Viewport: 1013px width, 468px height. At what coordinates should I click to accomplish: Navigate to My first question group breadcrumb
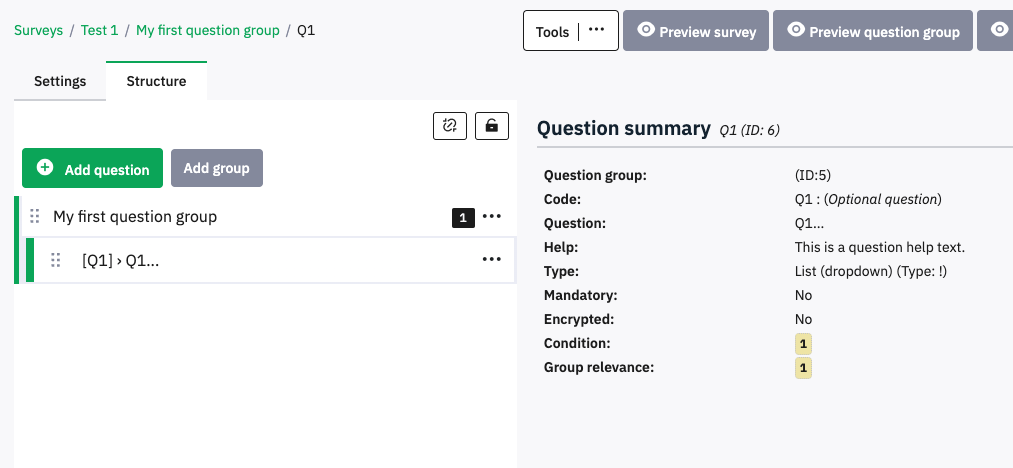click(x=208, y=30)
